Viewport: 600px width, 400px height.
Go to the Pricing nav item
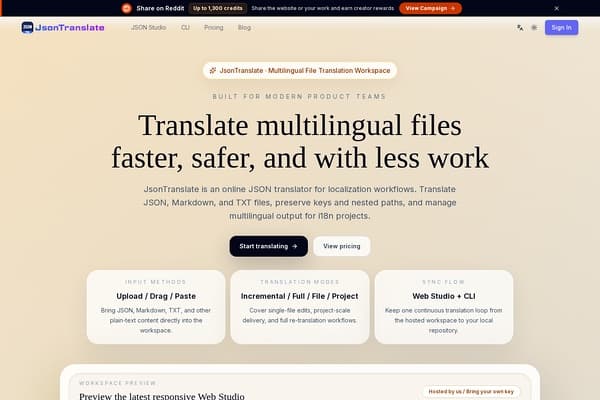tap(214, 28)
